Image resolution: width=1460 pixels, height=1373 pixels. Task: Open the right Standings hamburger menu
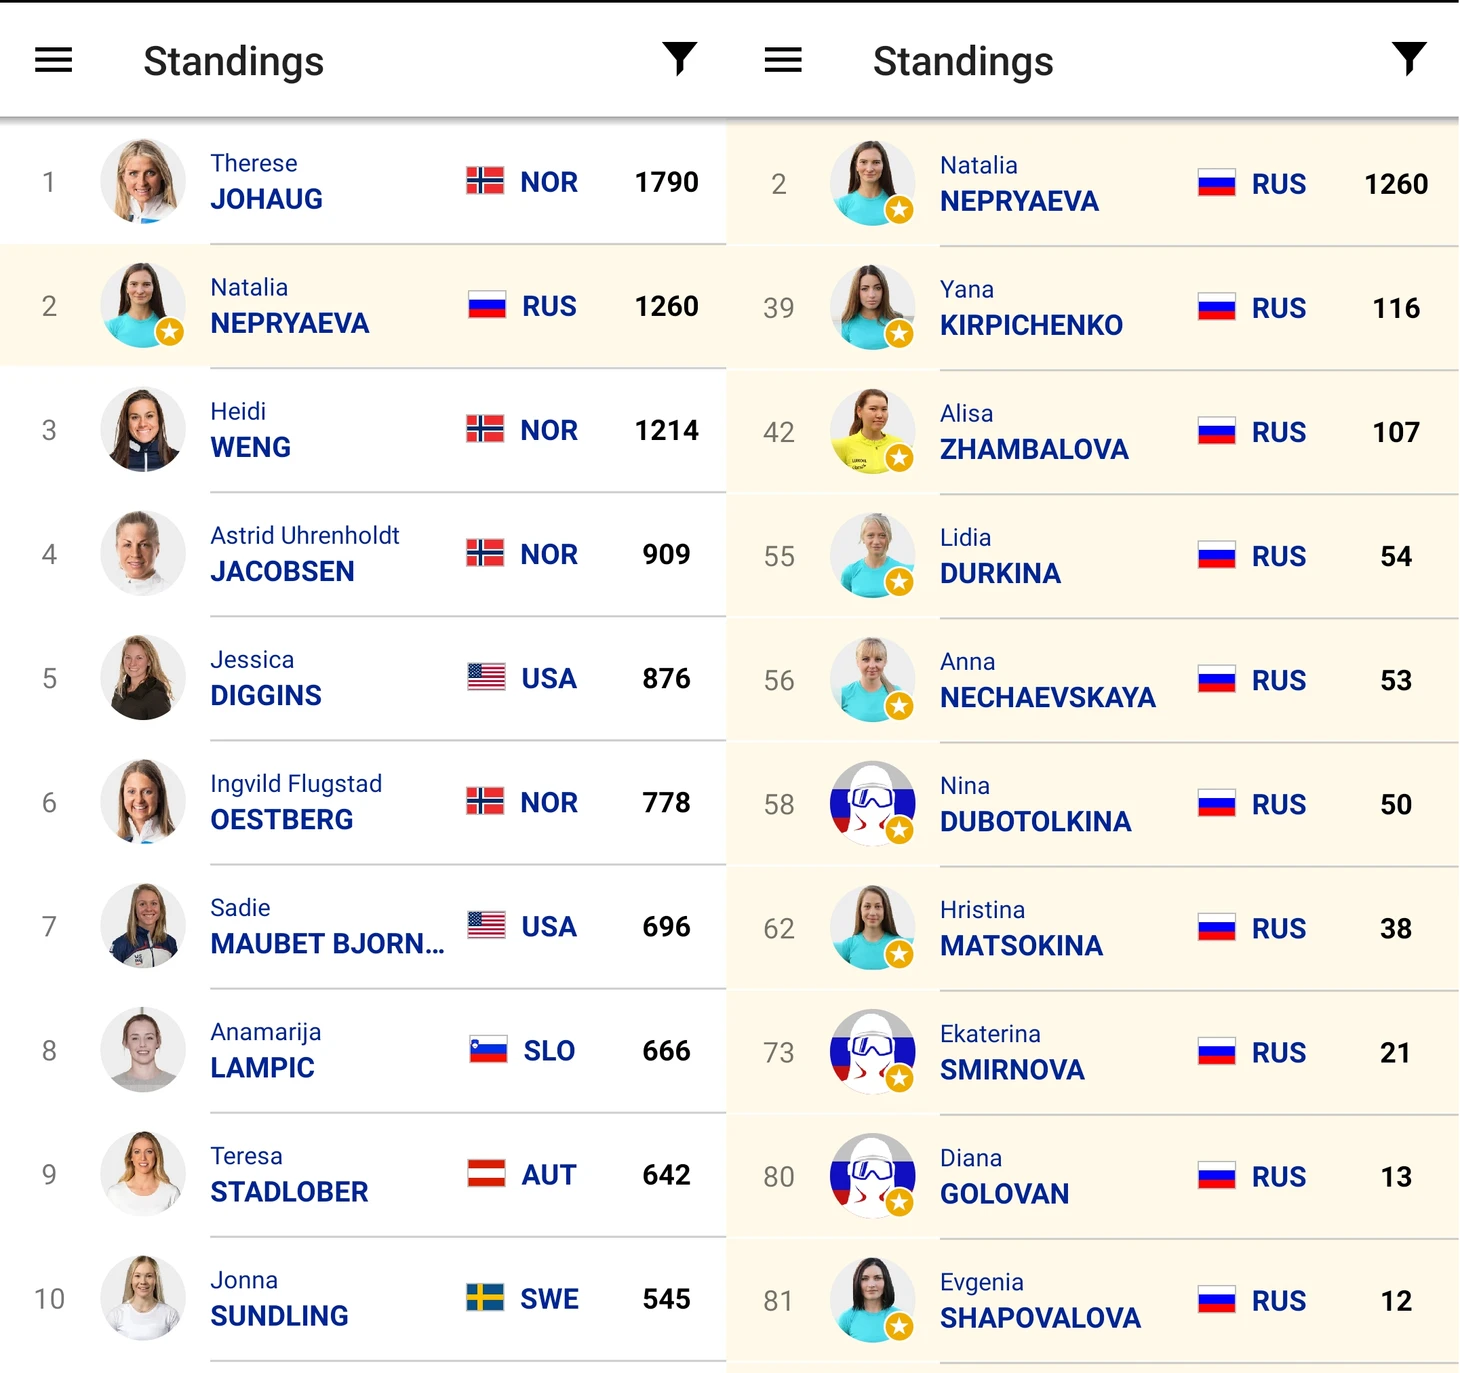[x=783, y=60]
